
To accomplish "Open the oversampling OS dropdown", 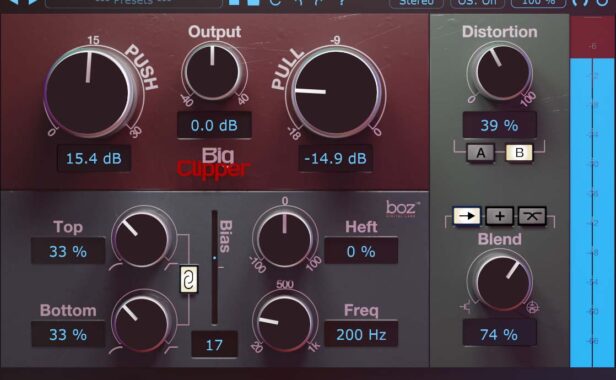I will pos(477,3).
